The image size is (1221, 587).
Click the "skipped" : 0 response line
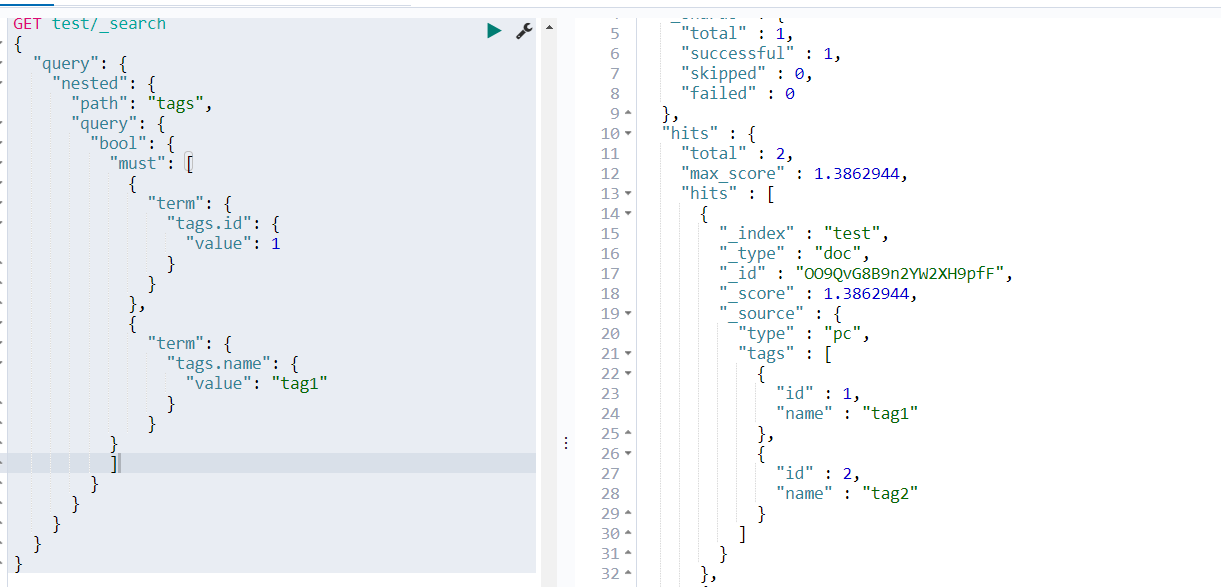[746, 73]
